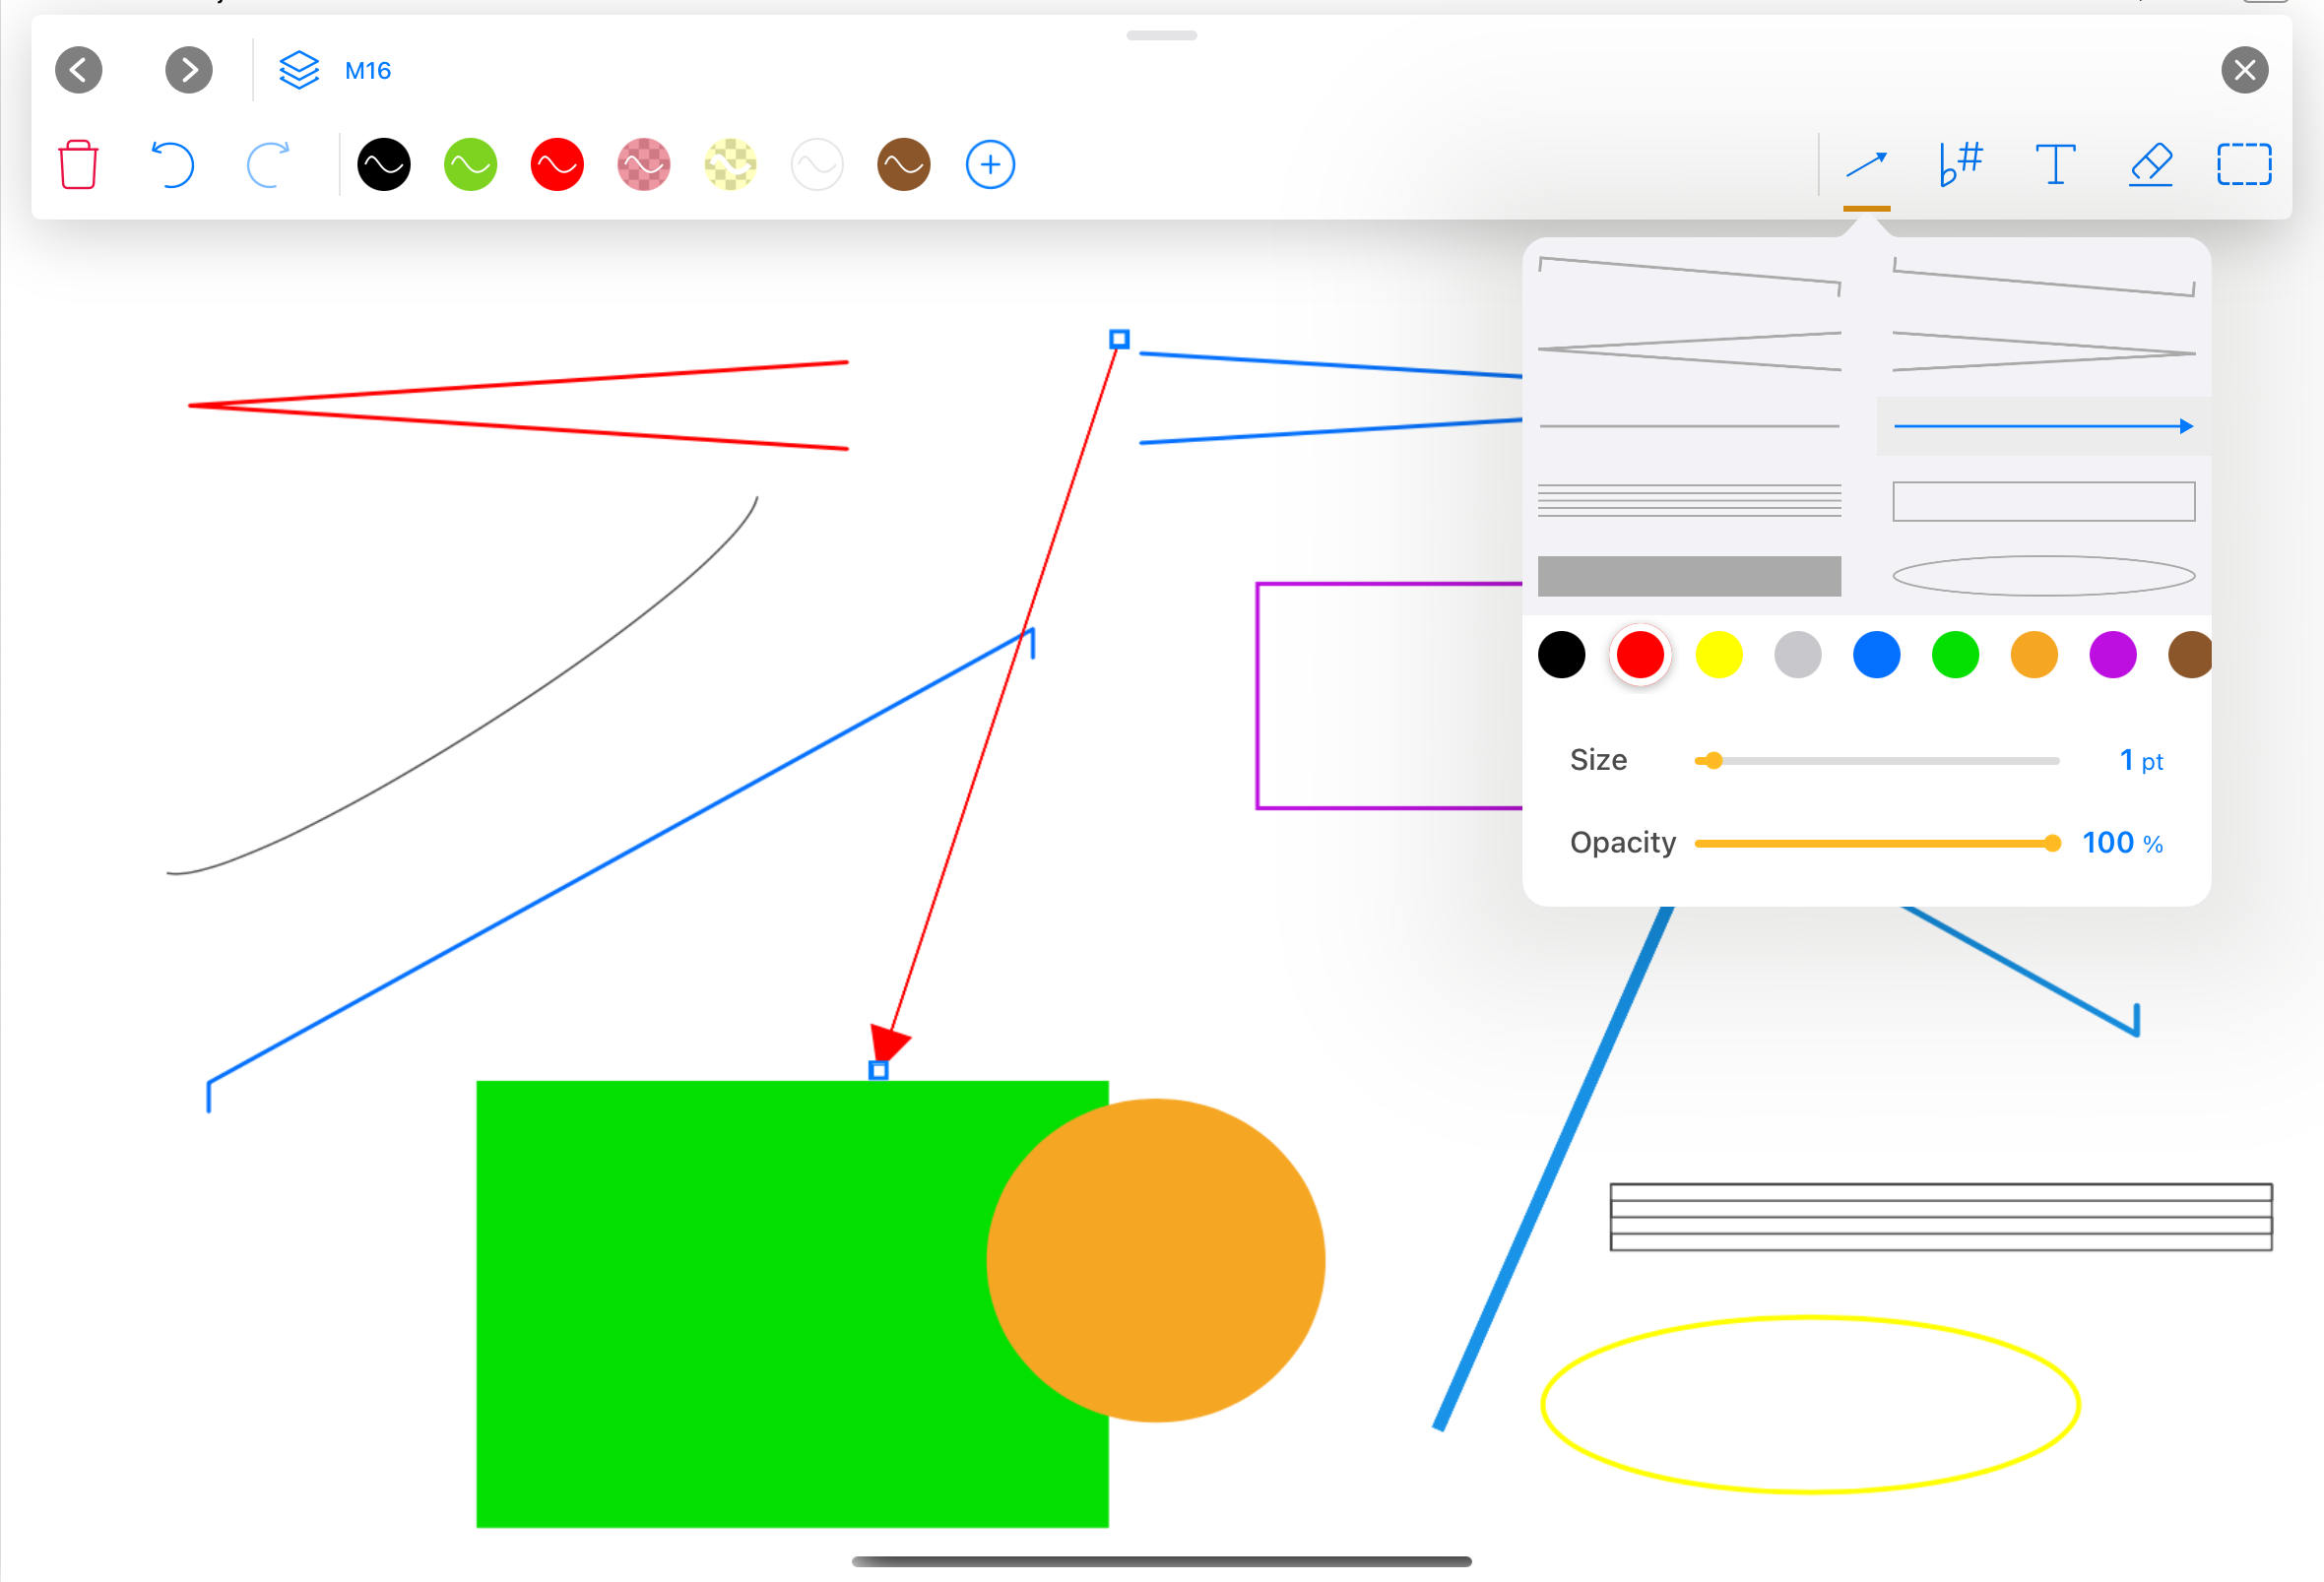Pick the arrow line shape style
This screenshot has width=2324, height=1582.
2043,427
